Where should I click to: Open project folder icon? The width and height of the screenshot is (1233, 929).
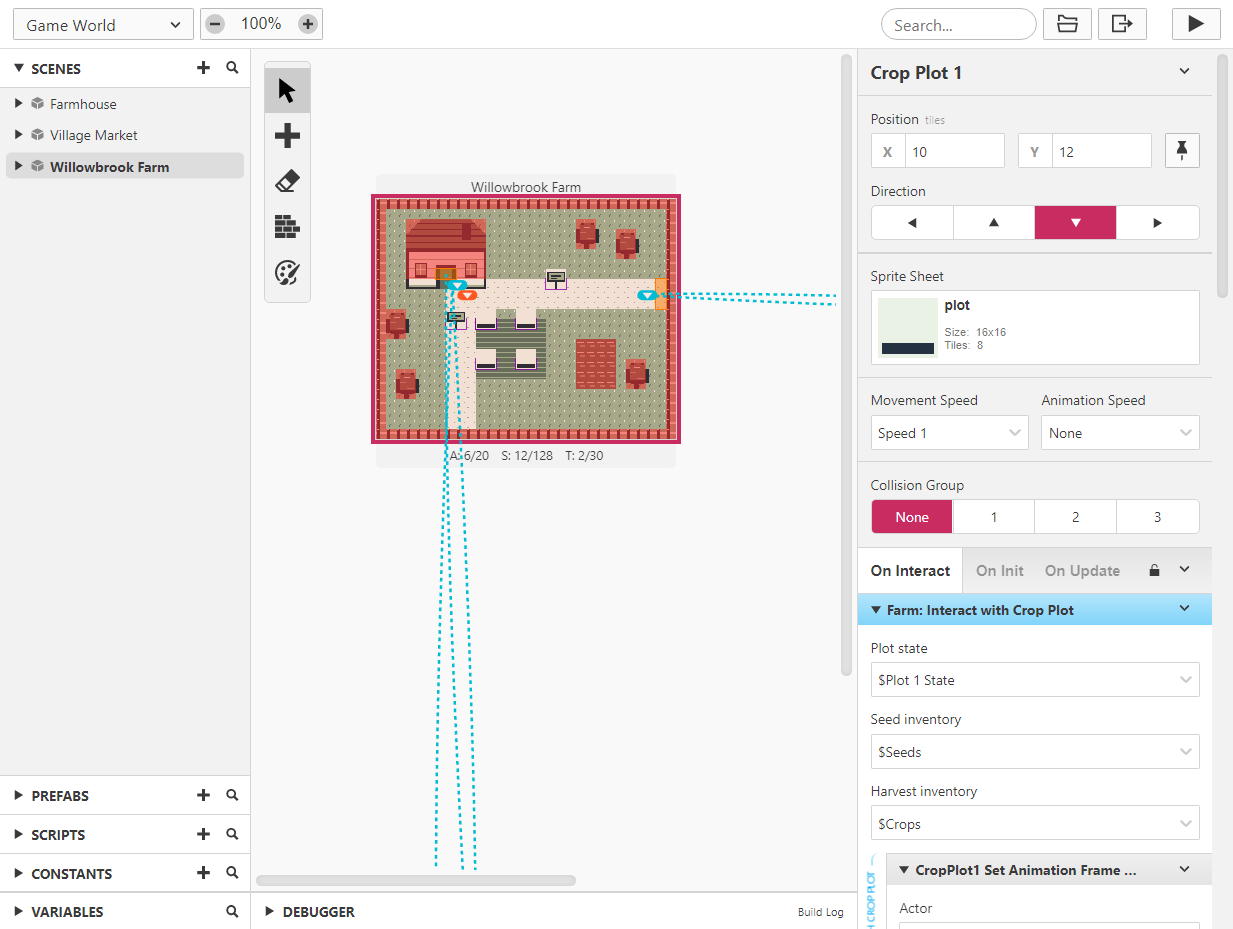[1067, 24]
